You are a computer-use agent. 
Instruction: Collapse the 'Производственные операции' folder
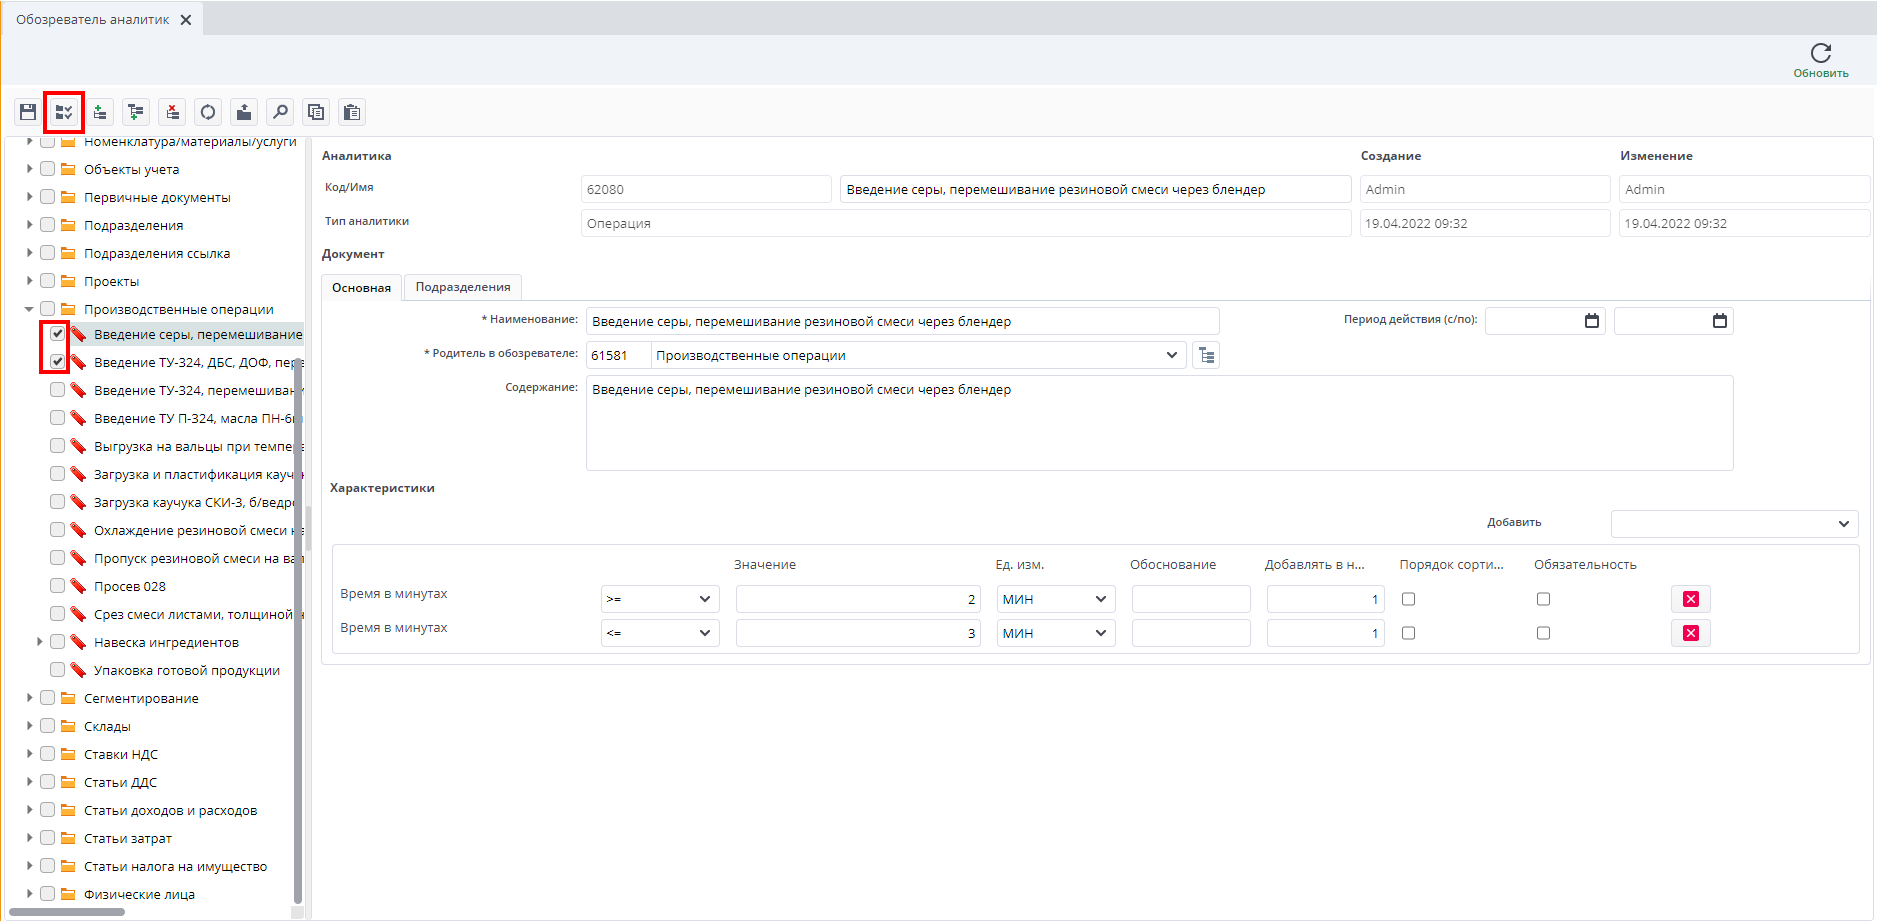(x=29, y=309)
